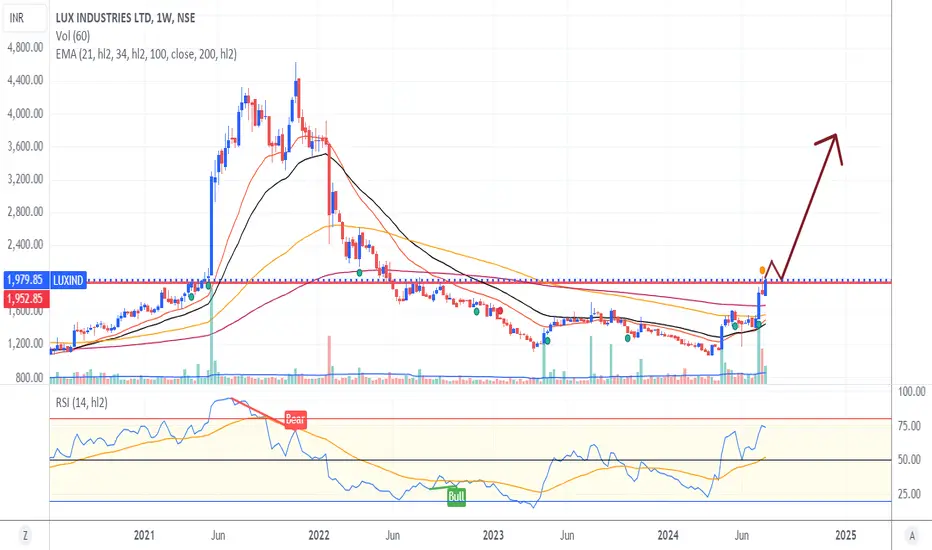Select the Vol (60) indicator legend
The width and height of the screenshot is (932, 550).
tap(73, 36)
